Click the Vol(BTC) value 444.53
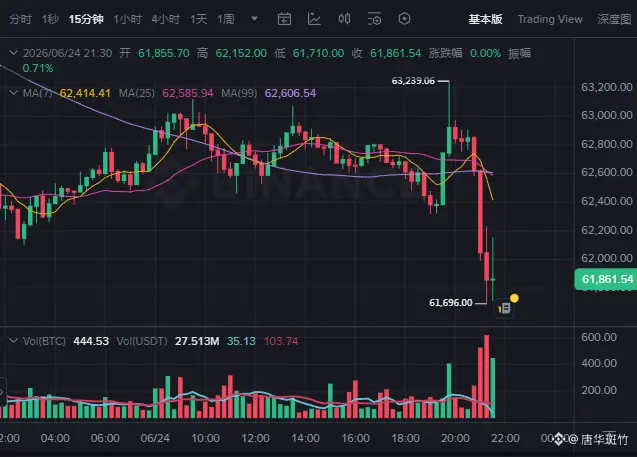Screen dimensions: 637x457 (91, 341)
